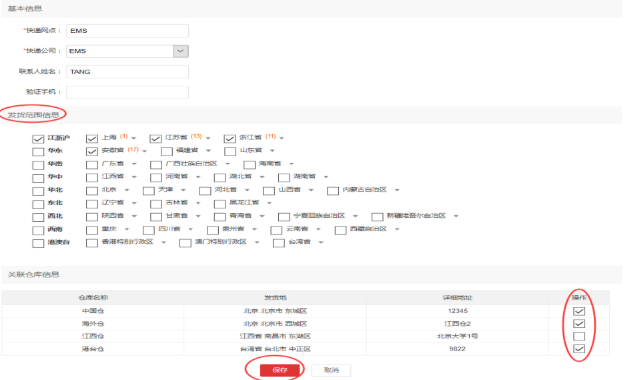Check the 黑龙江省 checkbox
This screenshot has width=630, height=380.
coord(220,204)
